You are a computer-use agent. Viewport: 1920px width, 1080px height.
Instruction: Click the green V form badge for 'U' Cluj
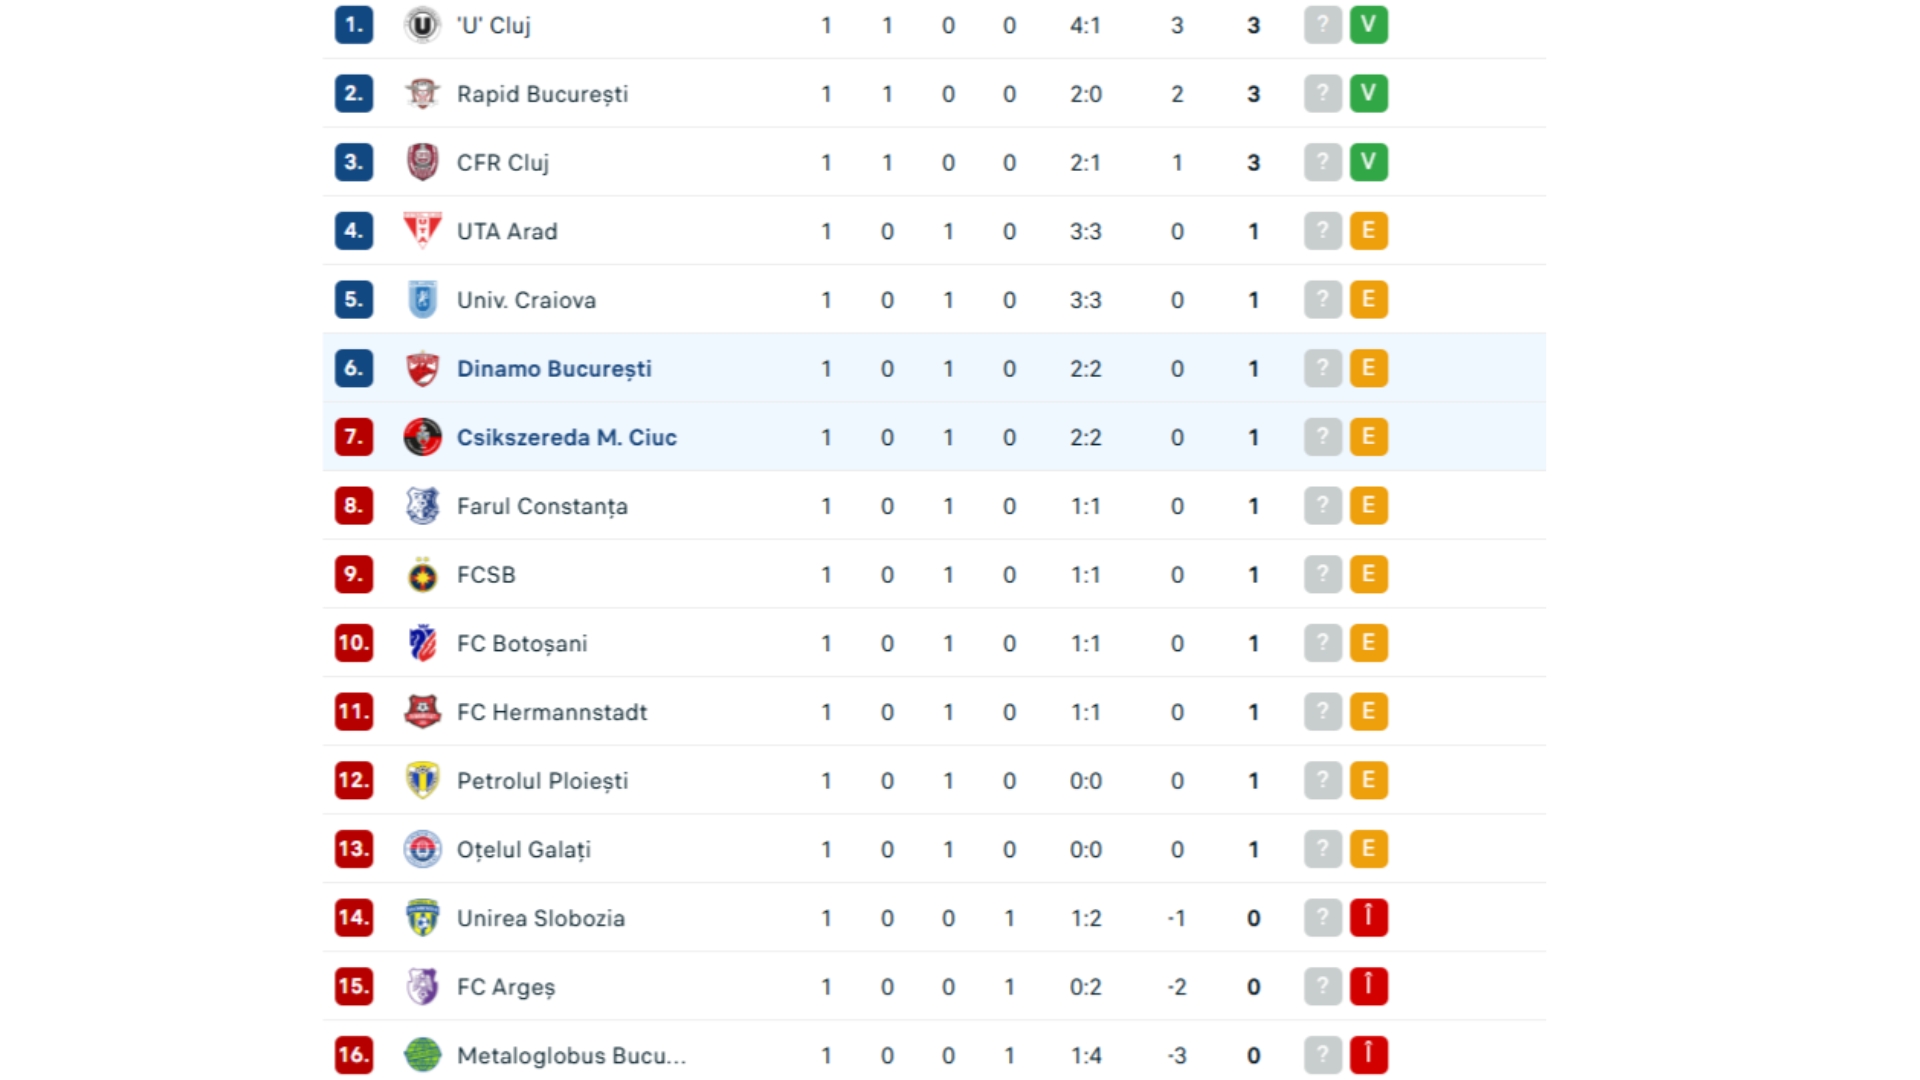coord(1368,25)
